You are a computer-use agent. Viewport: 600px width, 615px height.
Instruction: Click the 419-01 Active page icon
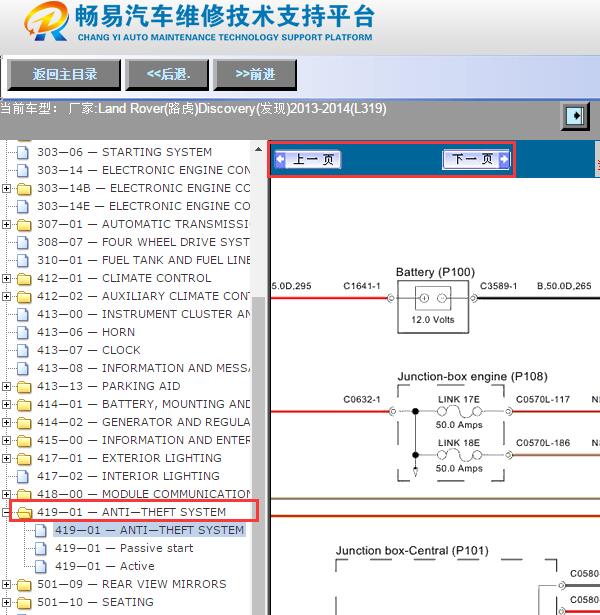[x=41, y=567]
